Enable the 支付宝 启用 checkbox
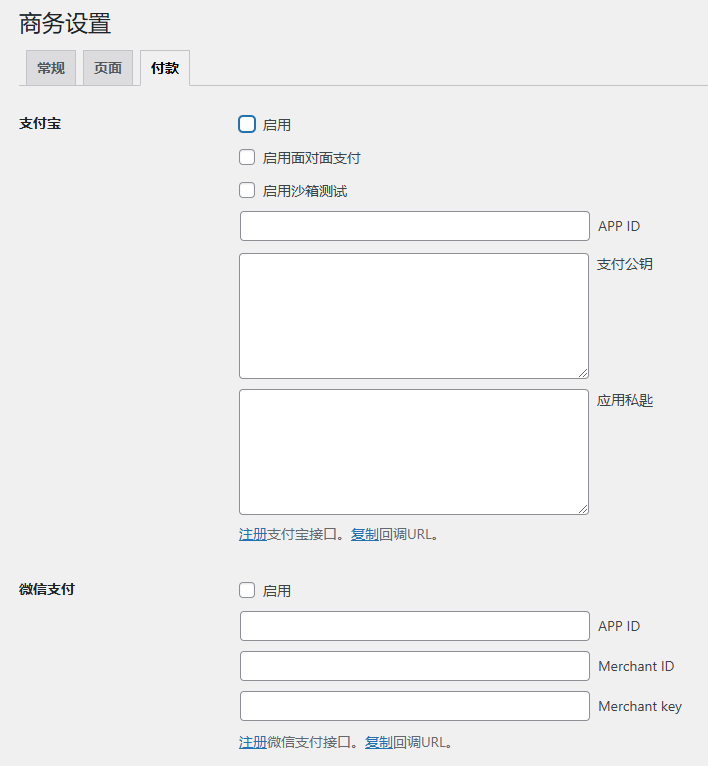708x766 pixels. click(x=247, y=125)
